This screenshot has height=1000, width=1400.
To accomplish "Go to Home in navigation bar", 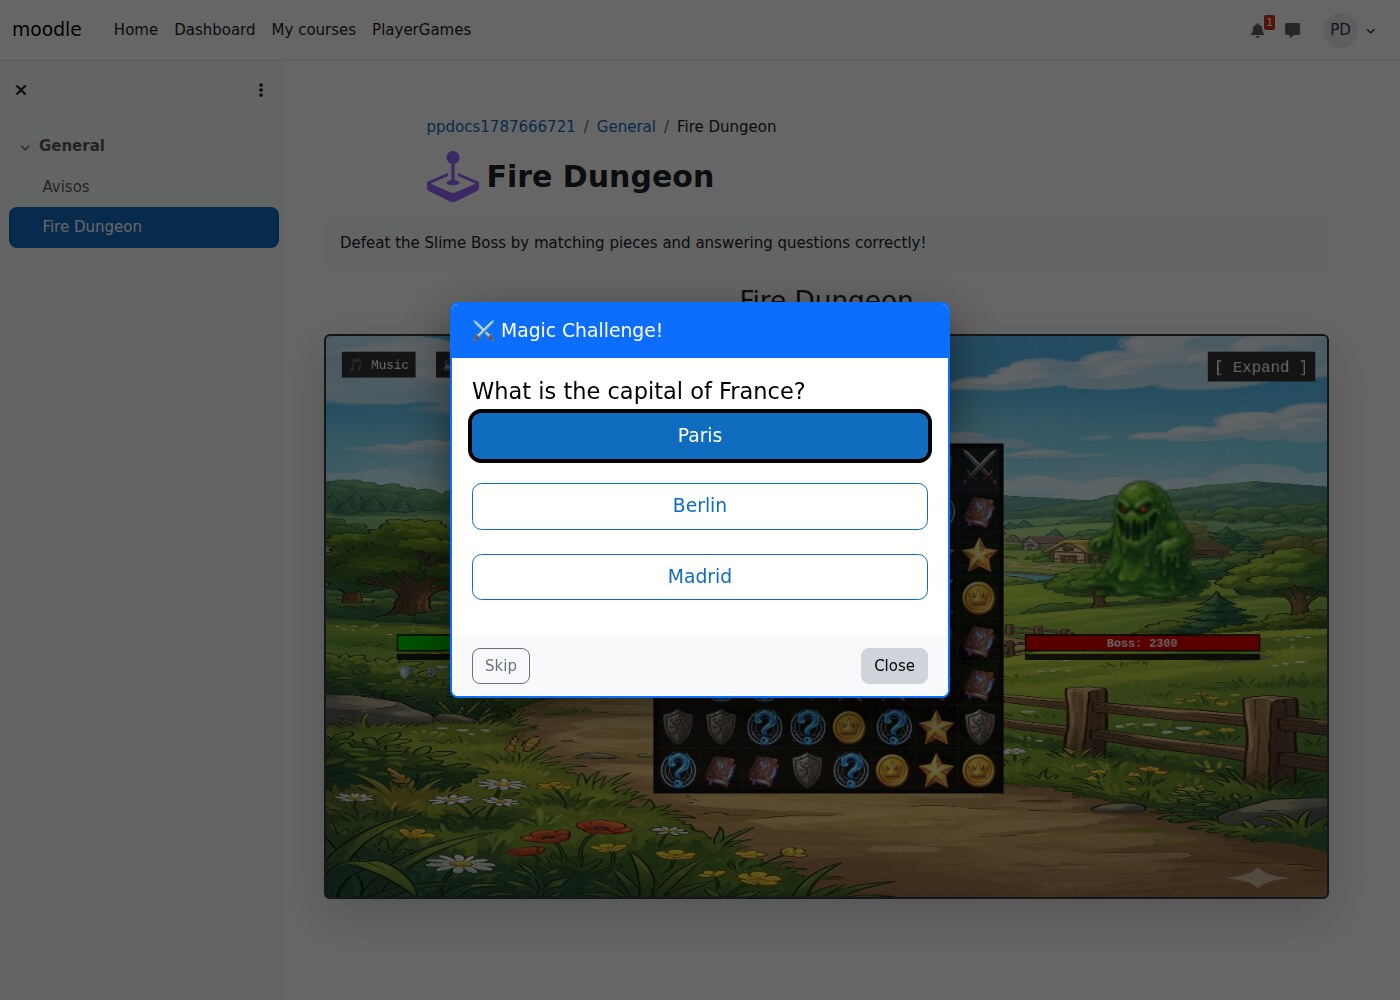I will 136,30.
